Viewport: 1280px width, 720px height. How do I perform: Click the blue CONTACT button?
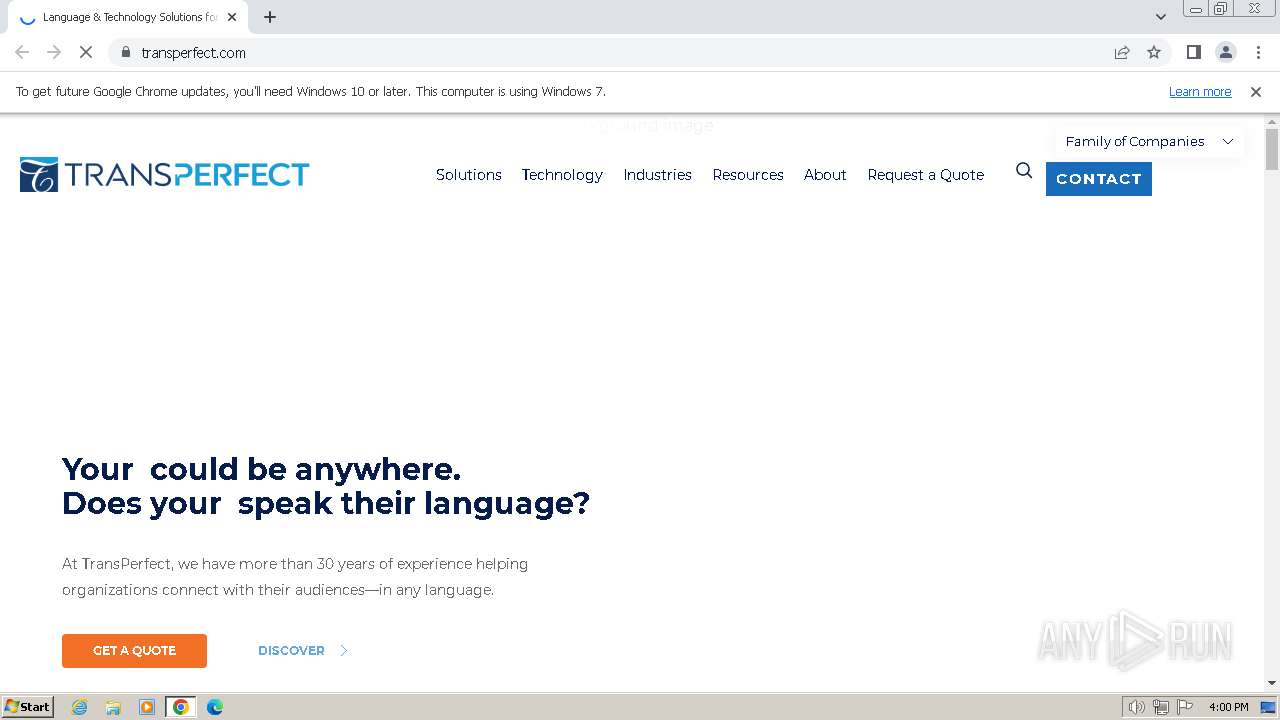[1099, 179]
